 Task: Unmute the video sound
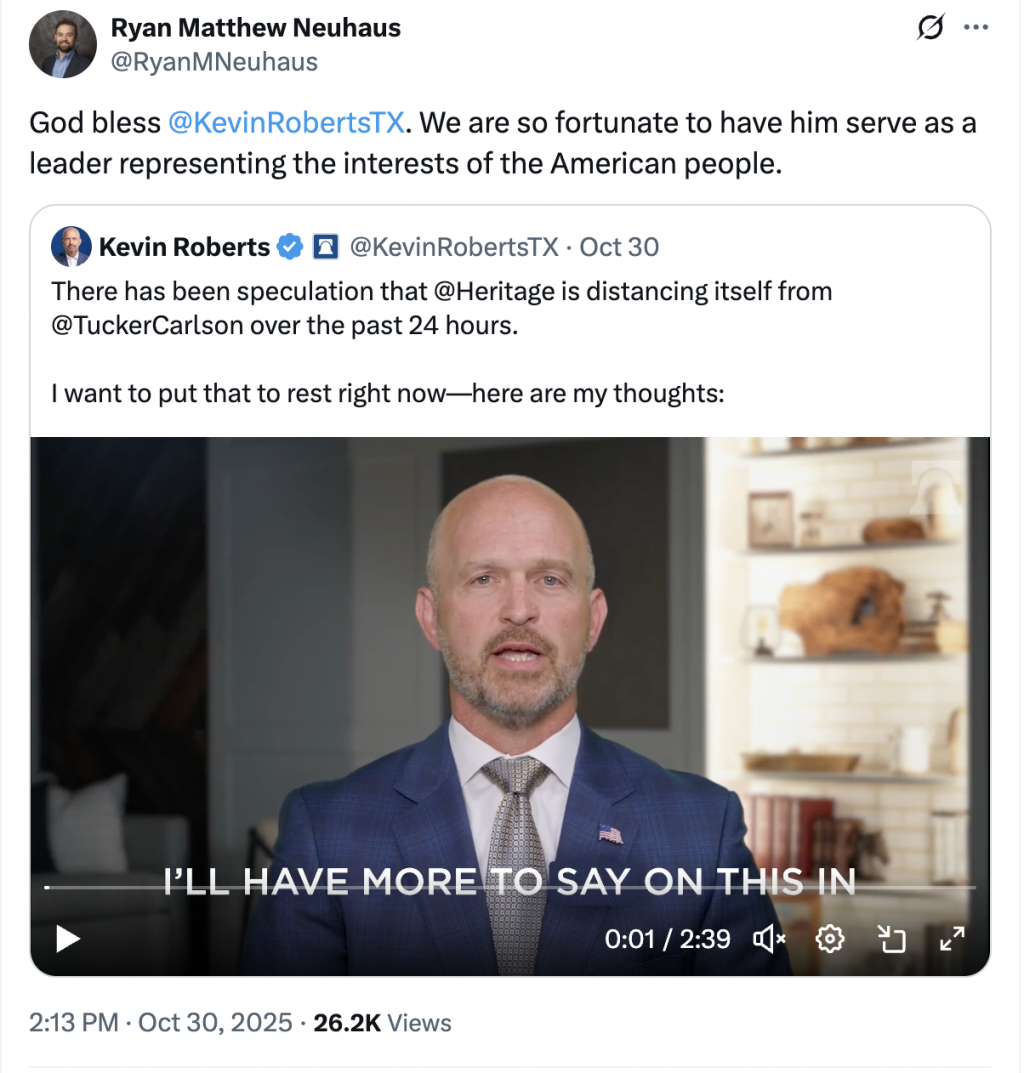tap(769, 938)
